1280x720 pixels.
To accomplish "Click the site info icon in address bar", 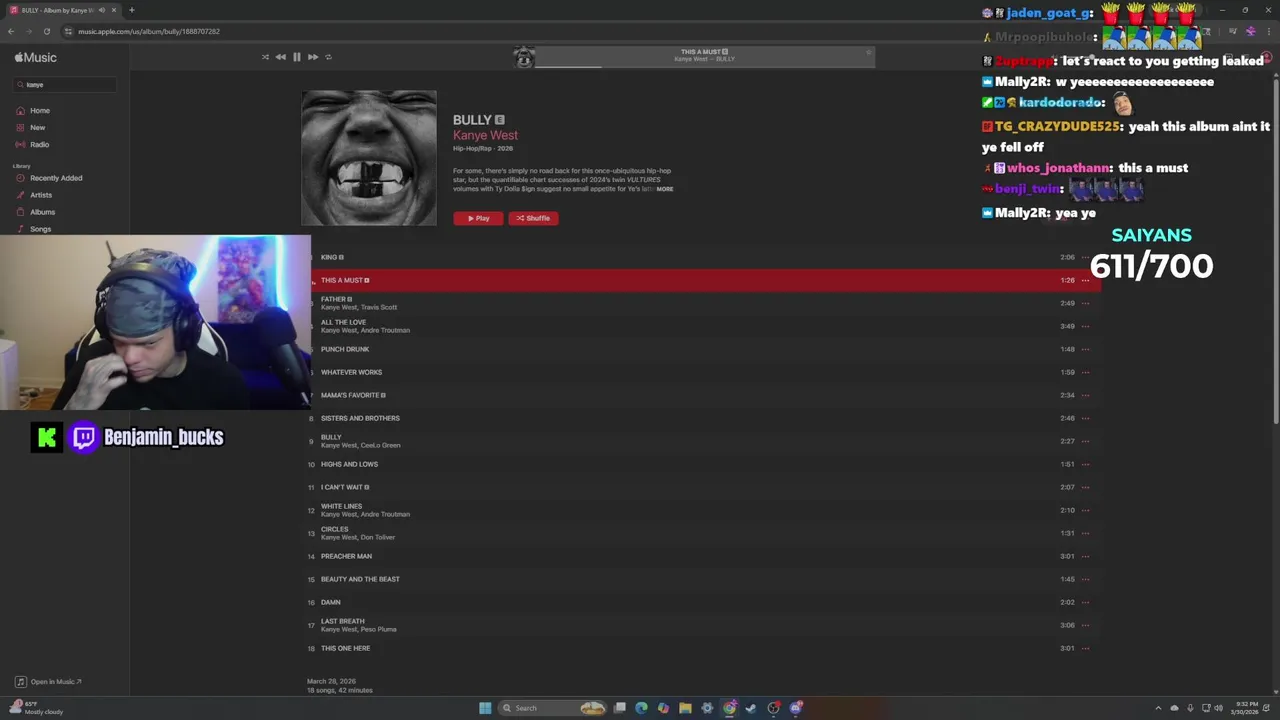I will click(x=68, y=31).
